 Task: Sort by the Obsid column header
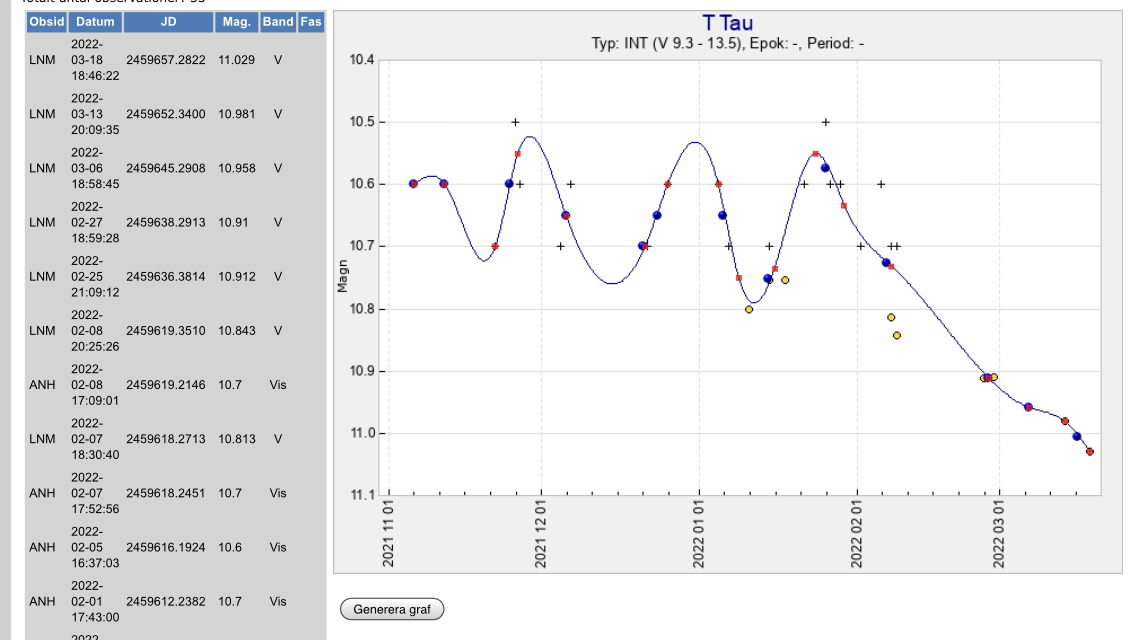[x=46, y=21]
